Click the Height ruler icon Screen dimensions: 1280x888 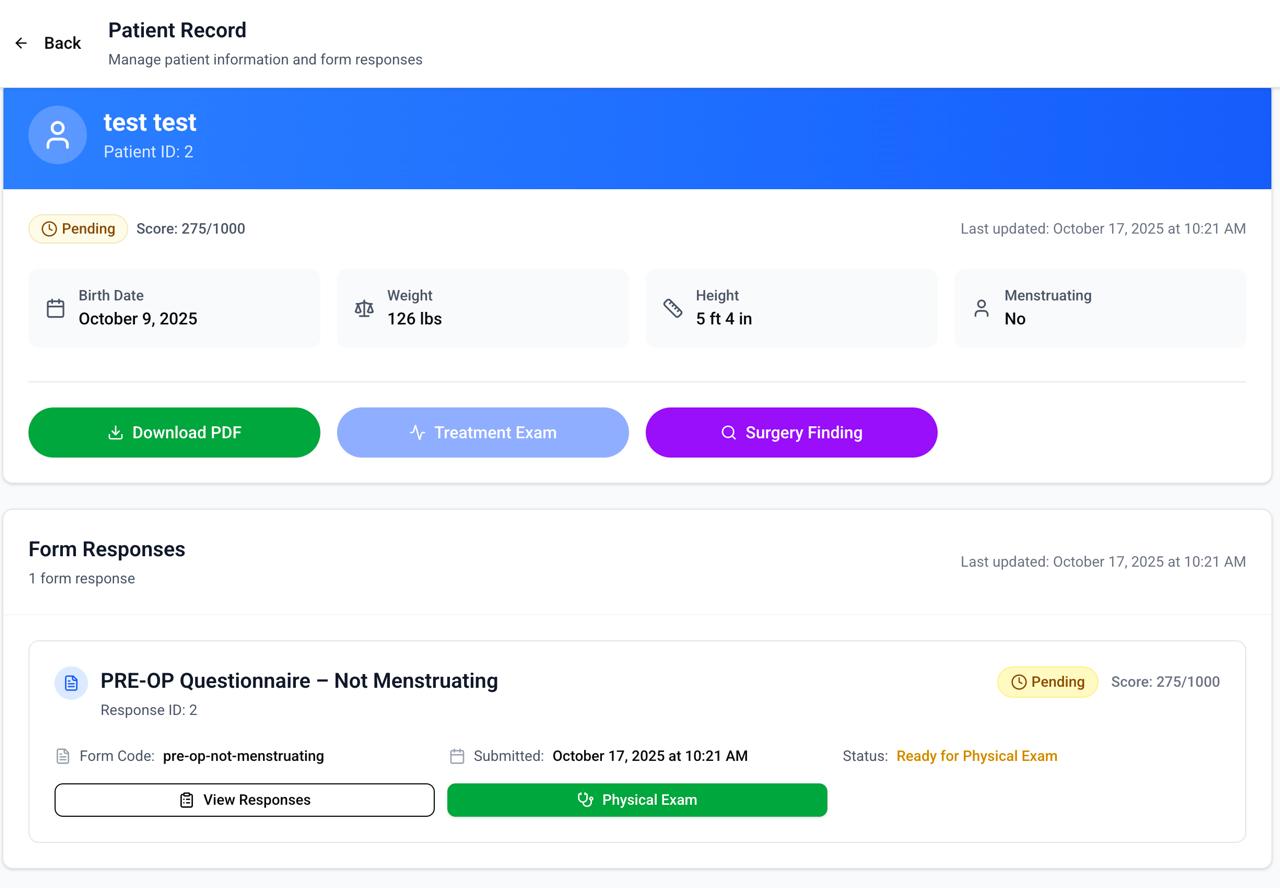(x=673, y=308)
